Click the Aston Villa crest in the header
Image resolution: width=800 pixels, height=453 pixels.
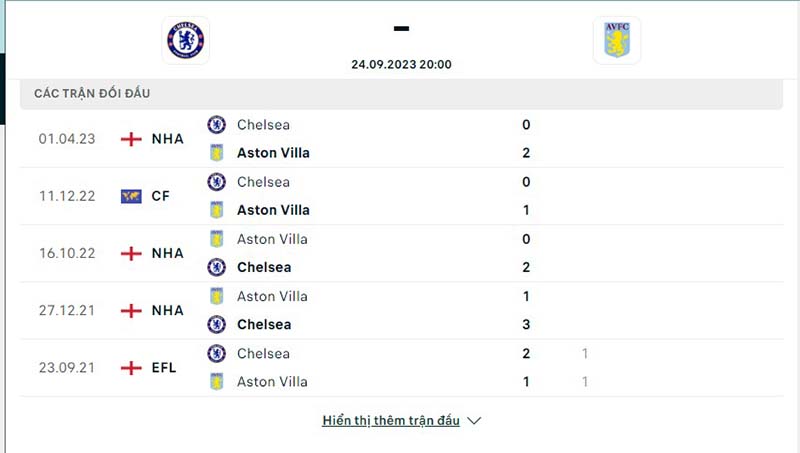(616, 41)
